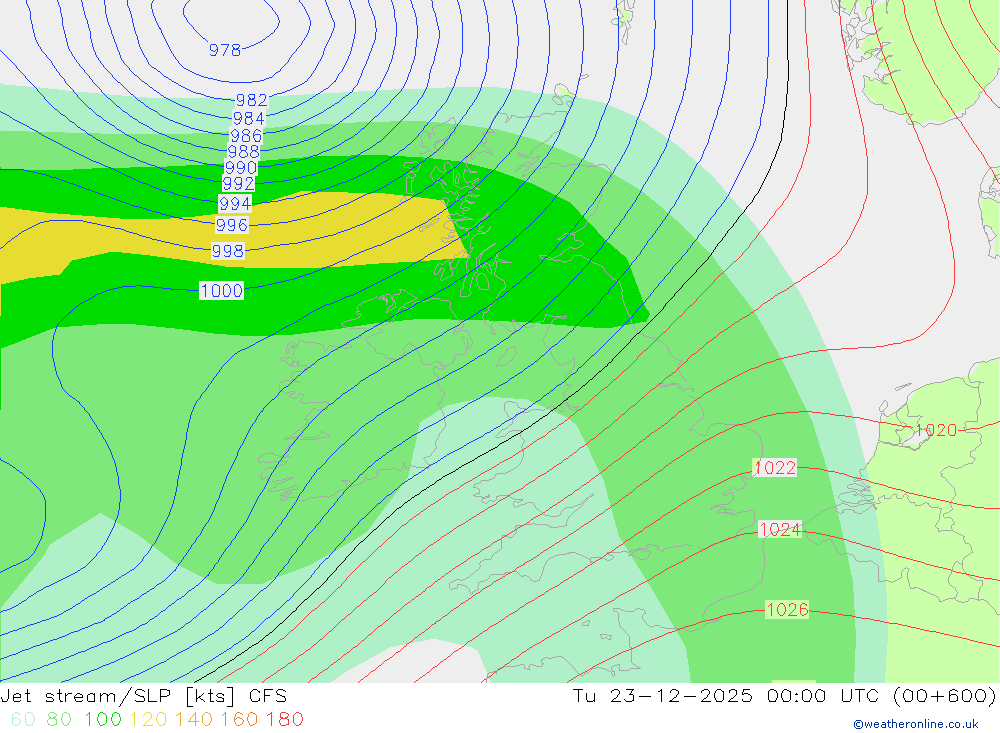Image resolution: width=1000 pixels, height=733 pixels.
Task: Click the red 1020 isobar label
Action: click(x=936, y=430)
